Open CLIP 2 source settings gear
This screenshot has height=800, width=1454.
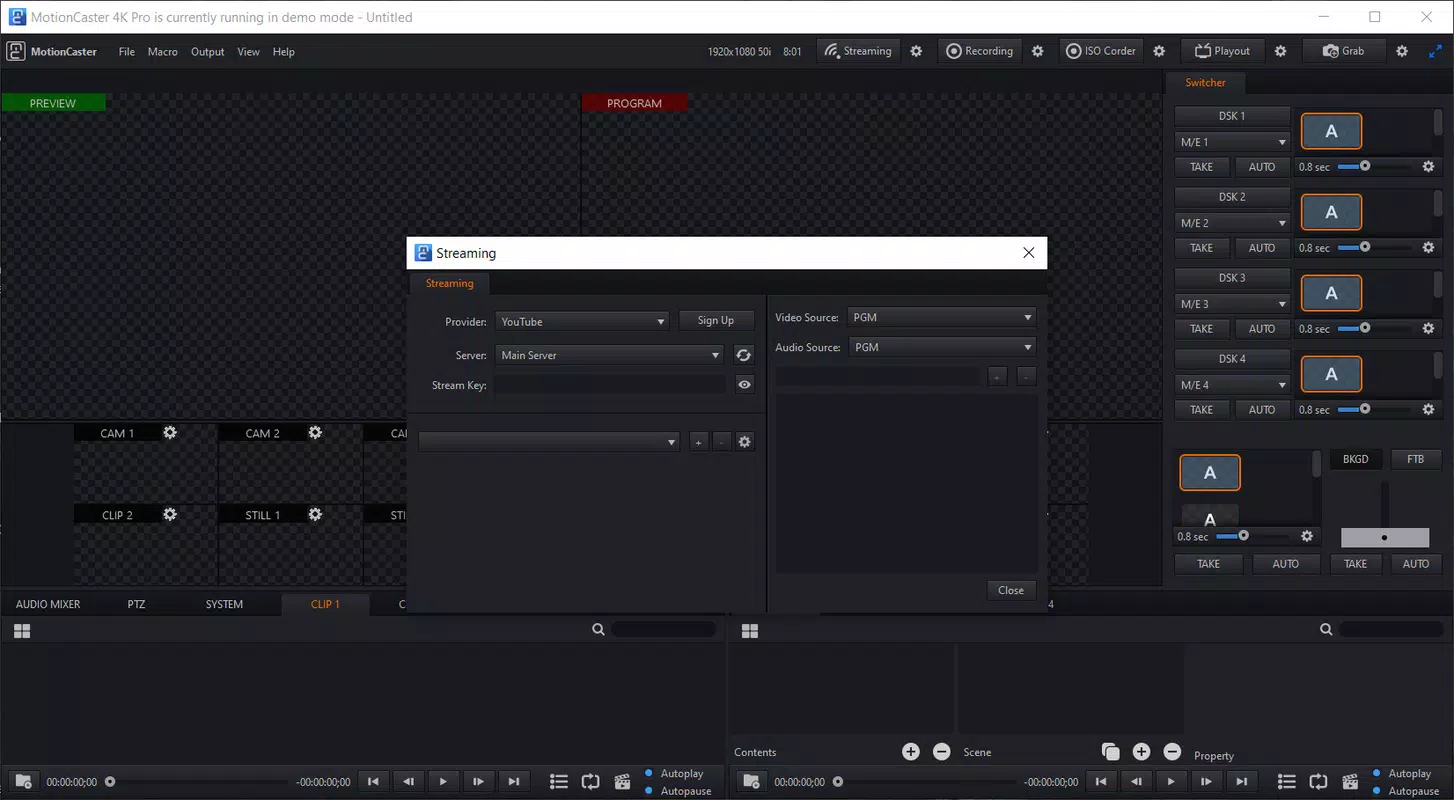click(x=170, y=515)
